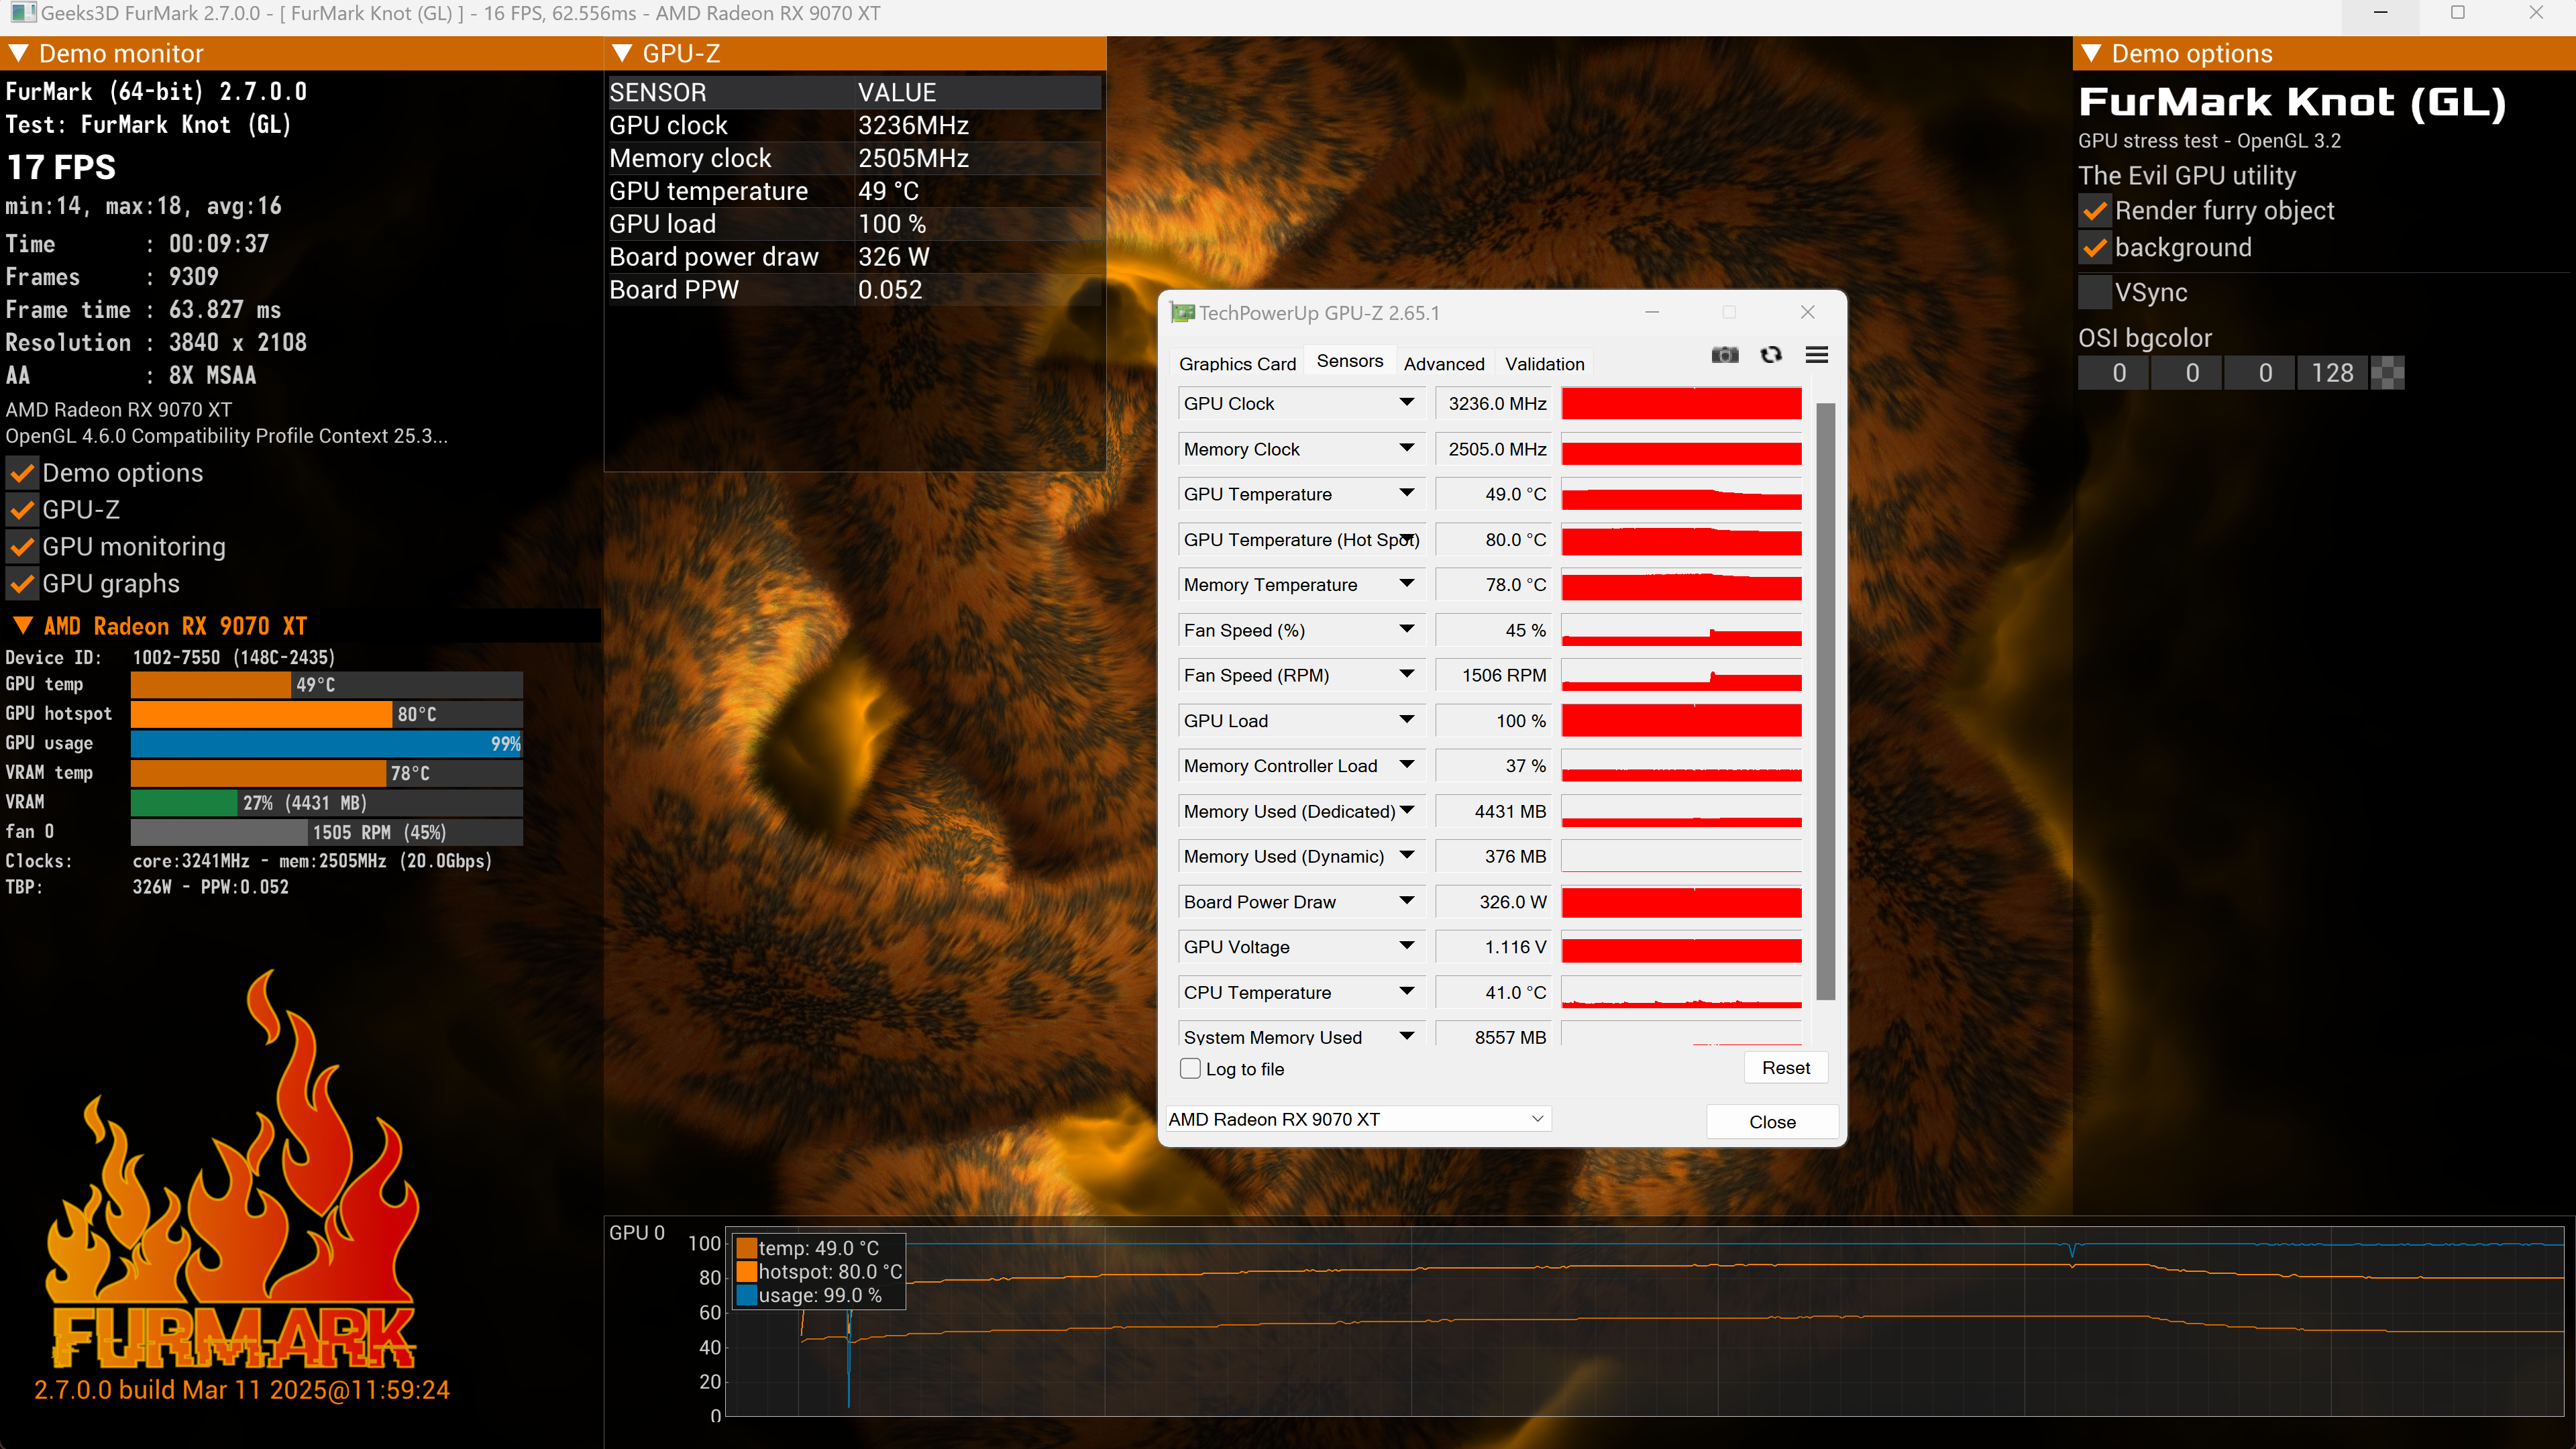Open the Fan Speed (%) sensor dropdown

(x=1406, y=630)
